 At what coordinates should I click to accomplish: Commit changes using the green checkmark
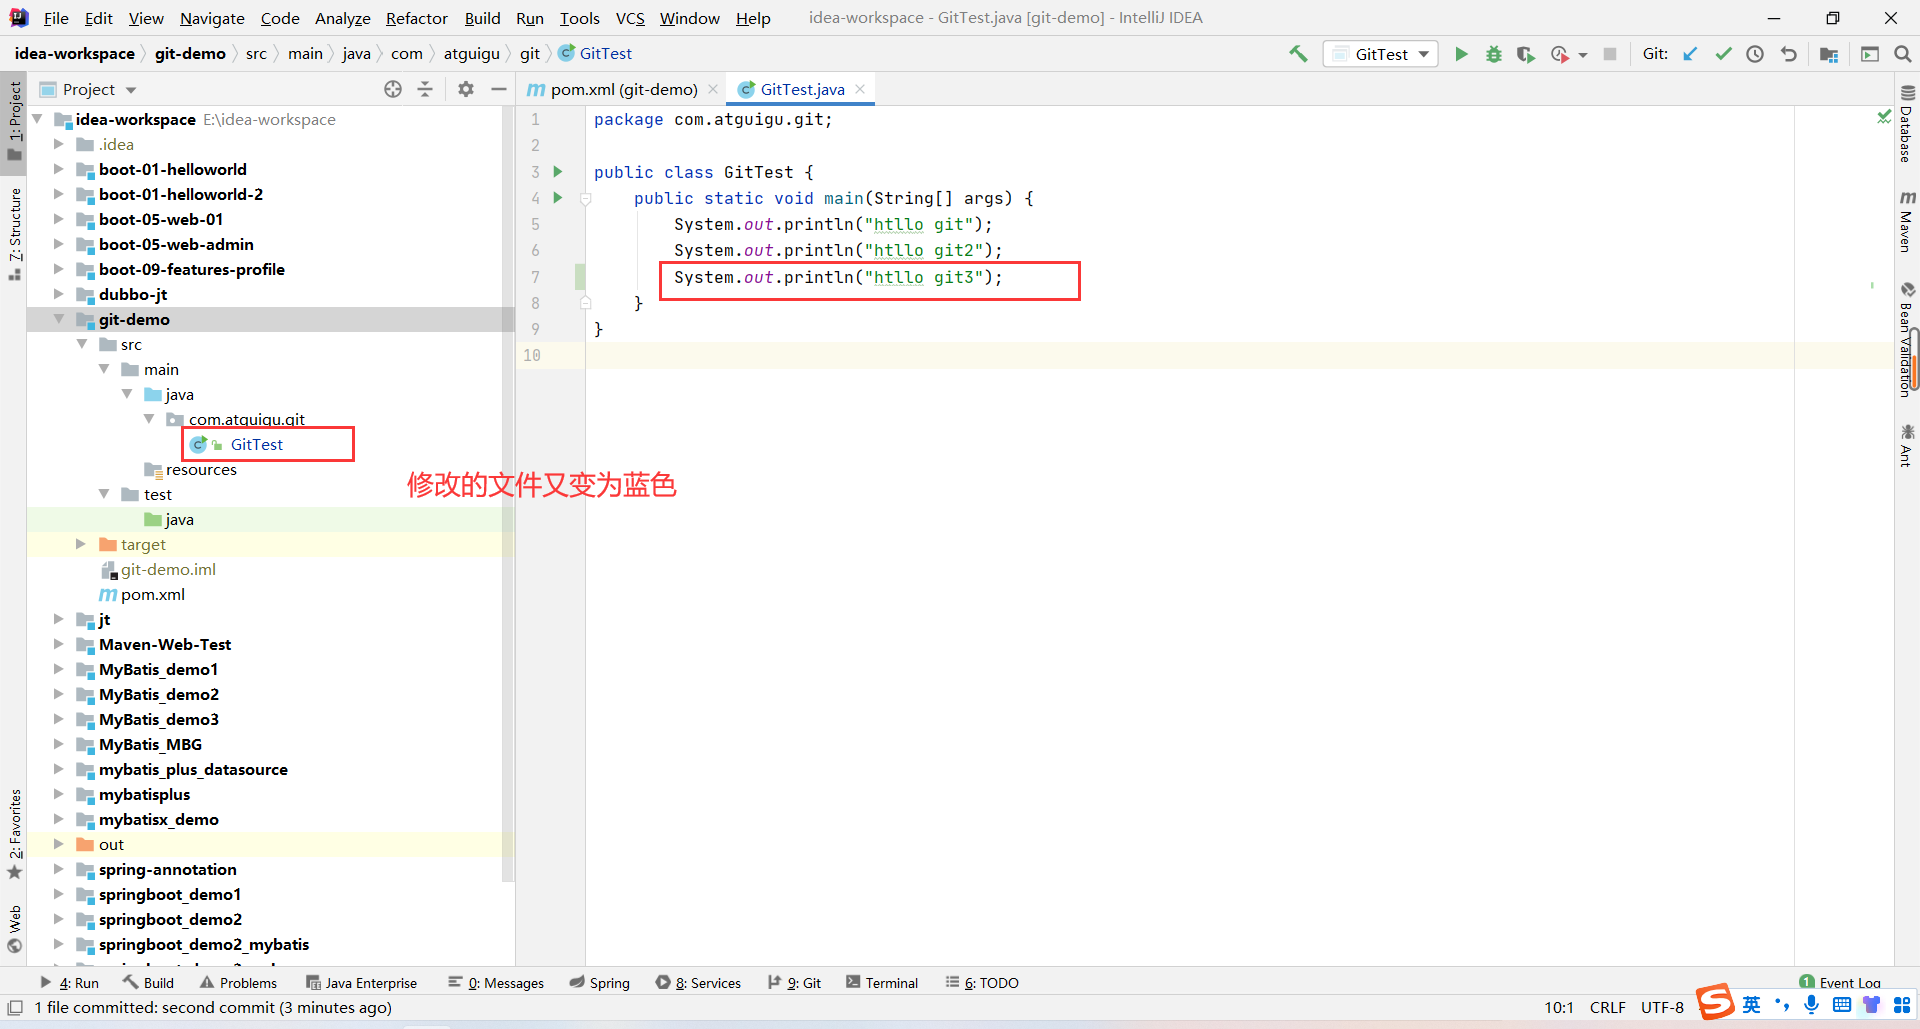(x=1723, y=54)
